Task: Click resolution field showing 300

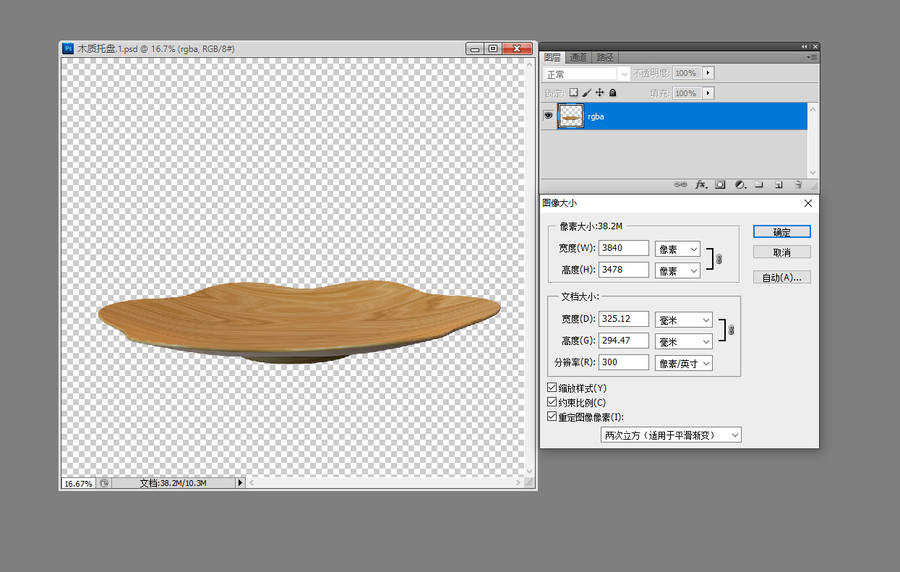Action: click(x=623, y=362)
